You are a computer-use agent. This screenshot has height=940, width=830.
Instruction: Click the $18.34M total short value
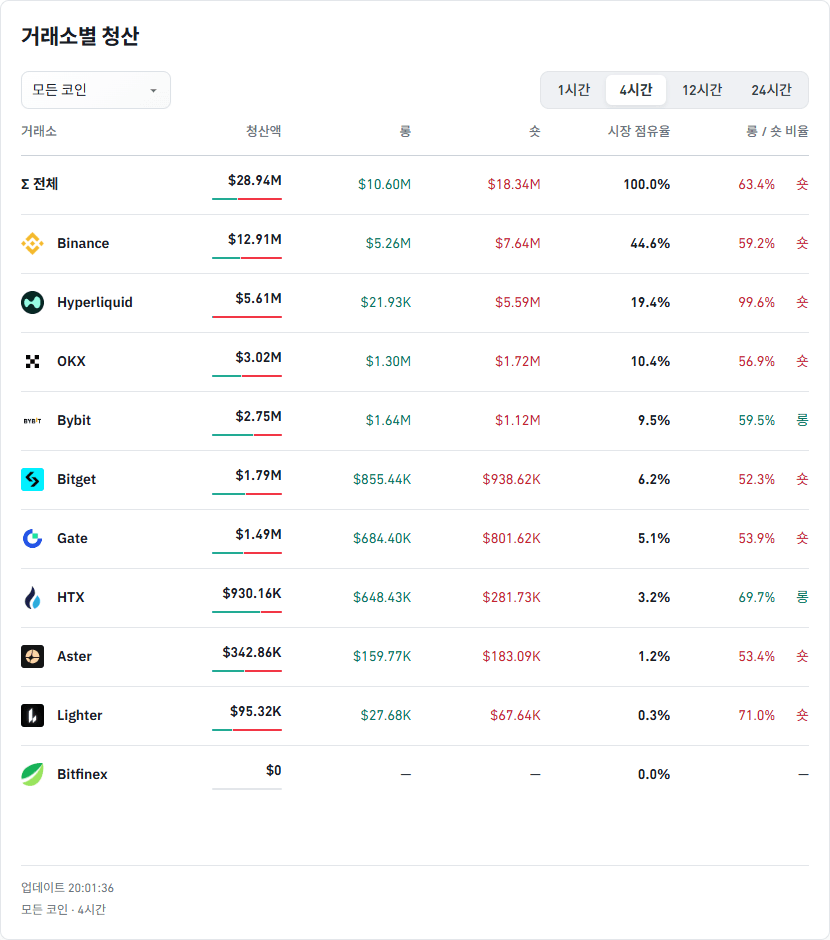514,184
